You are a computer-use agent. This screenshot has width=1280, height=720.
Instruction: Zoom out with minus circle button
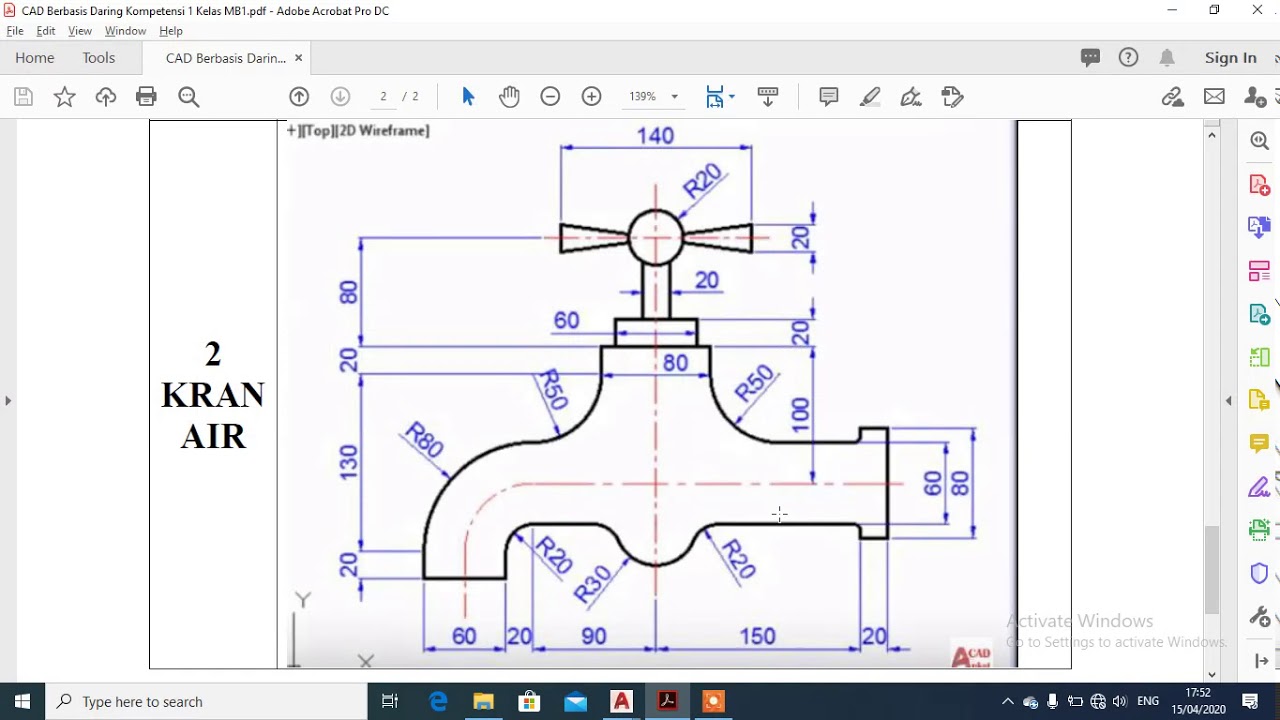(x=550, y=97)
